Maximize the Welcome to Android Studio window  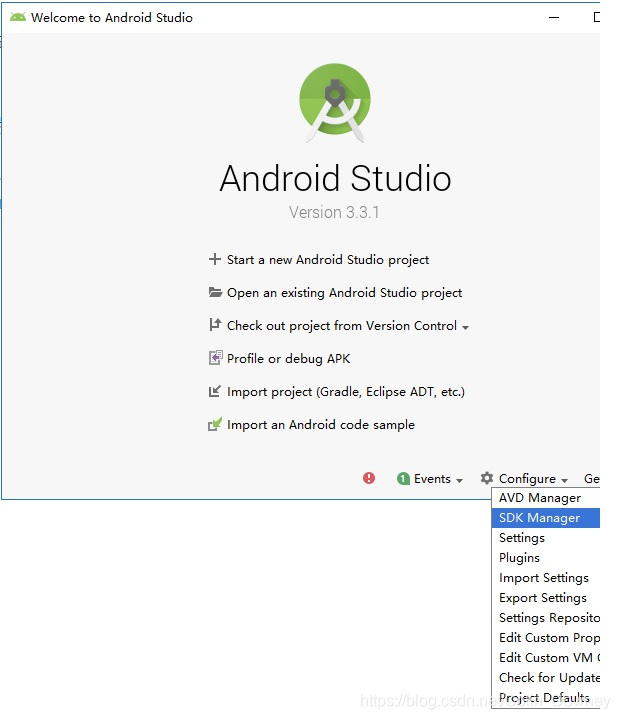tap(596, 17)
